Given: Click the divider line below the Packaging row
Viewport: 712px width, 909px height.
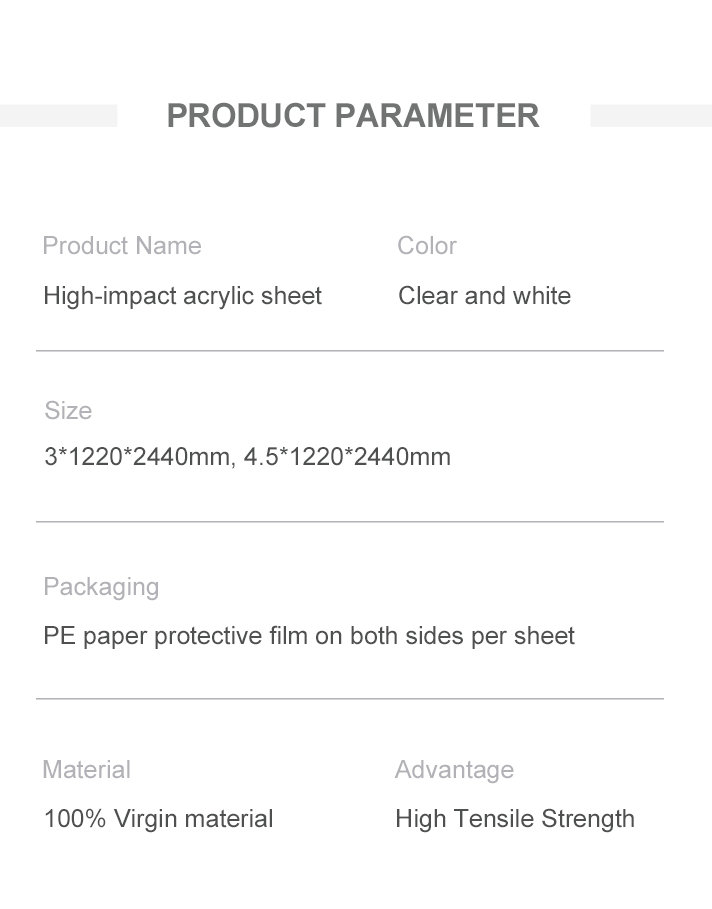Looking at the screenshot, I should 350,698.
